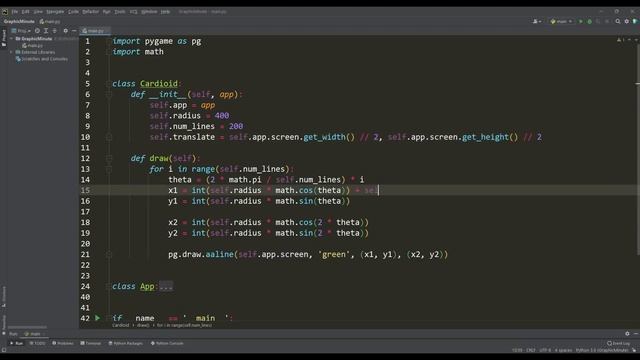The image size is (640, 360).
Task: Open the Window menu
Action: pyautogui.click(x=149, y=11)
